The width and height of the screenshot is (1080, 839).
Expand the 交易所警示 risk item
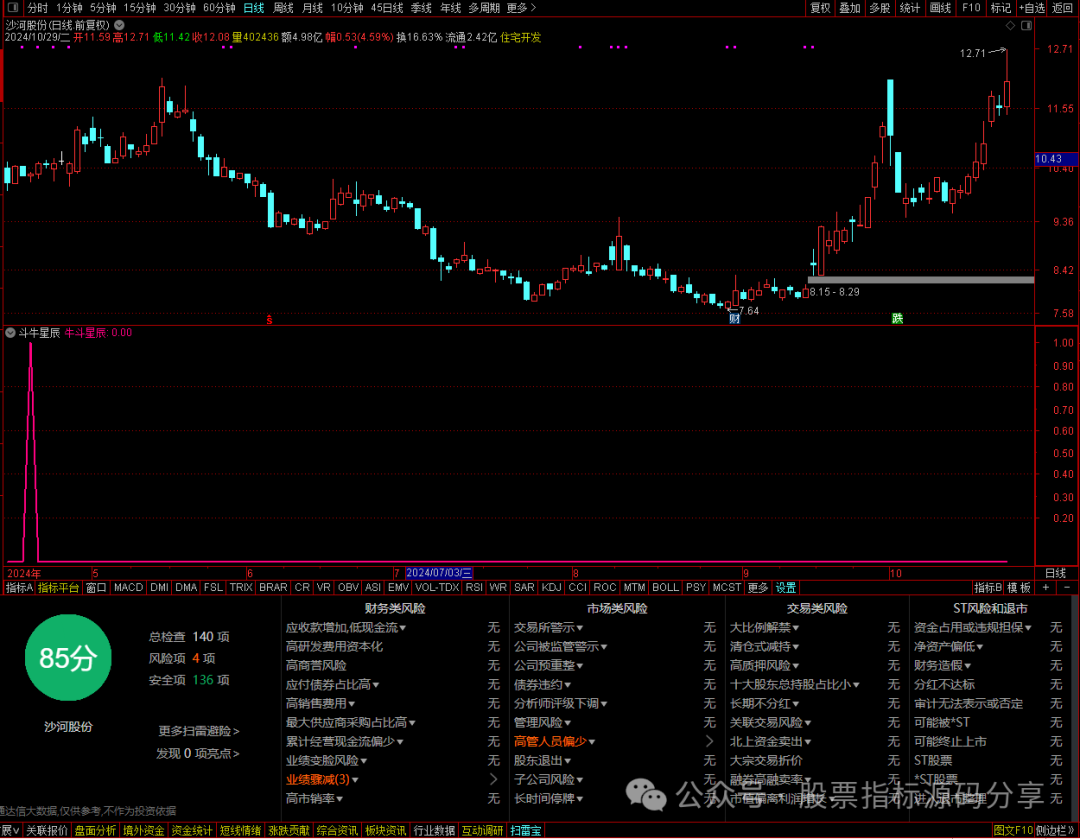548,628
